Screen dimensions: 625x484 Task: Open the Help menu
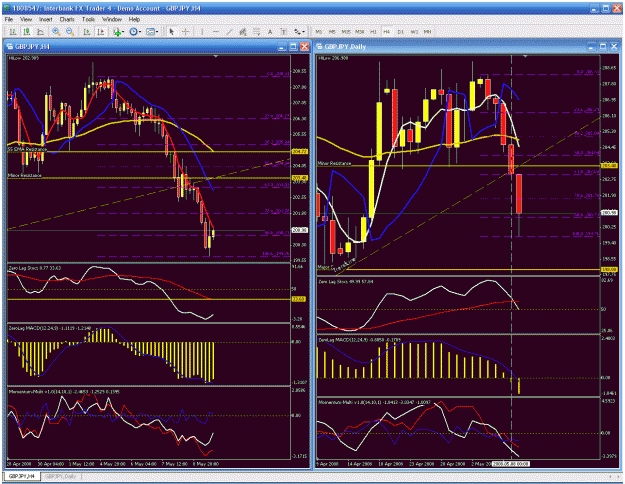pyautogui.click(x=134, y=19)
